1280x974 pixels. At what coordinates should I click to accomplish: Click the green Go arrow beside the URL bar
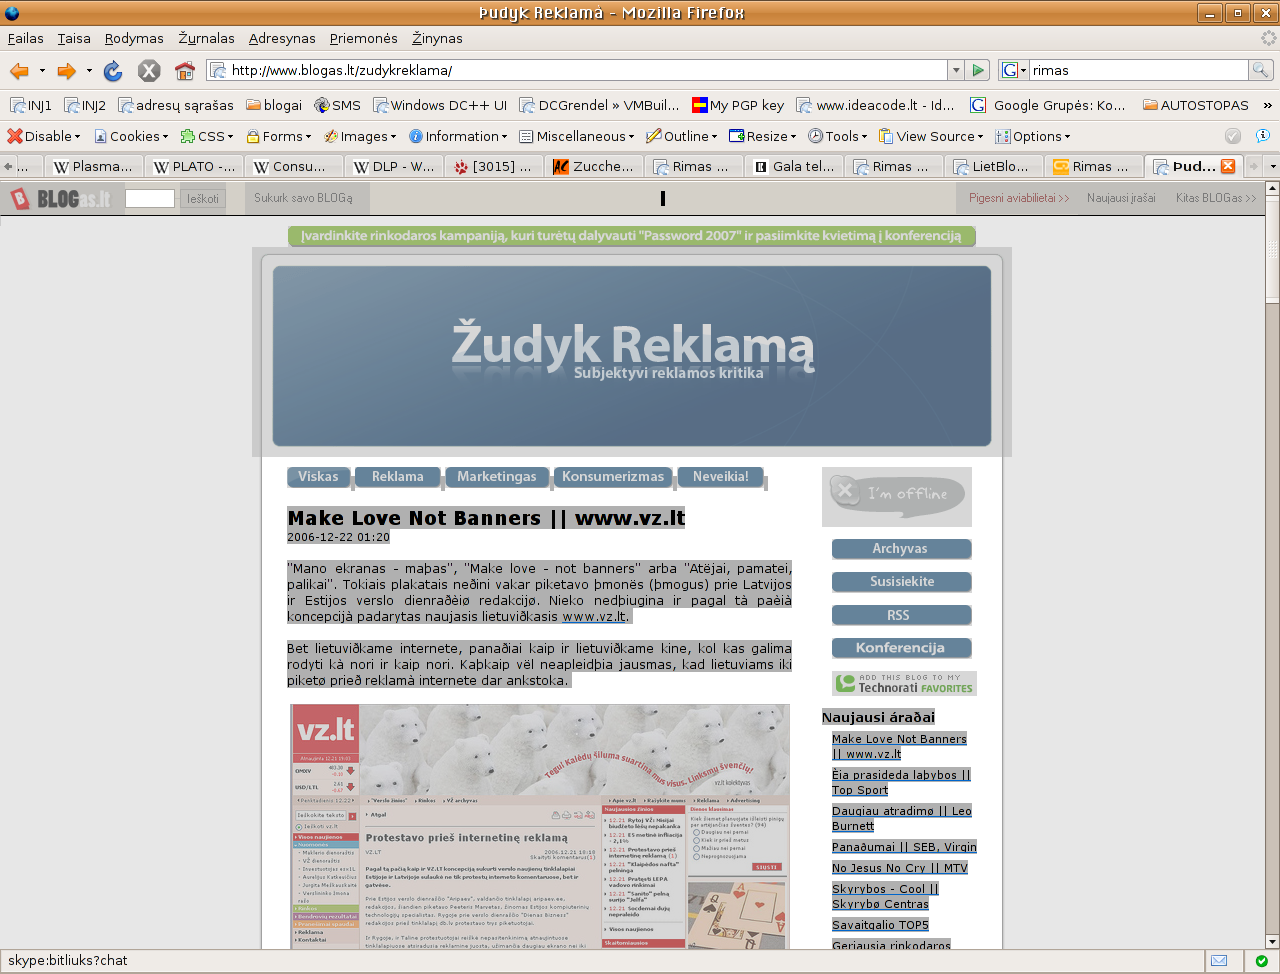click(x=979, y=70)
